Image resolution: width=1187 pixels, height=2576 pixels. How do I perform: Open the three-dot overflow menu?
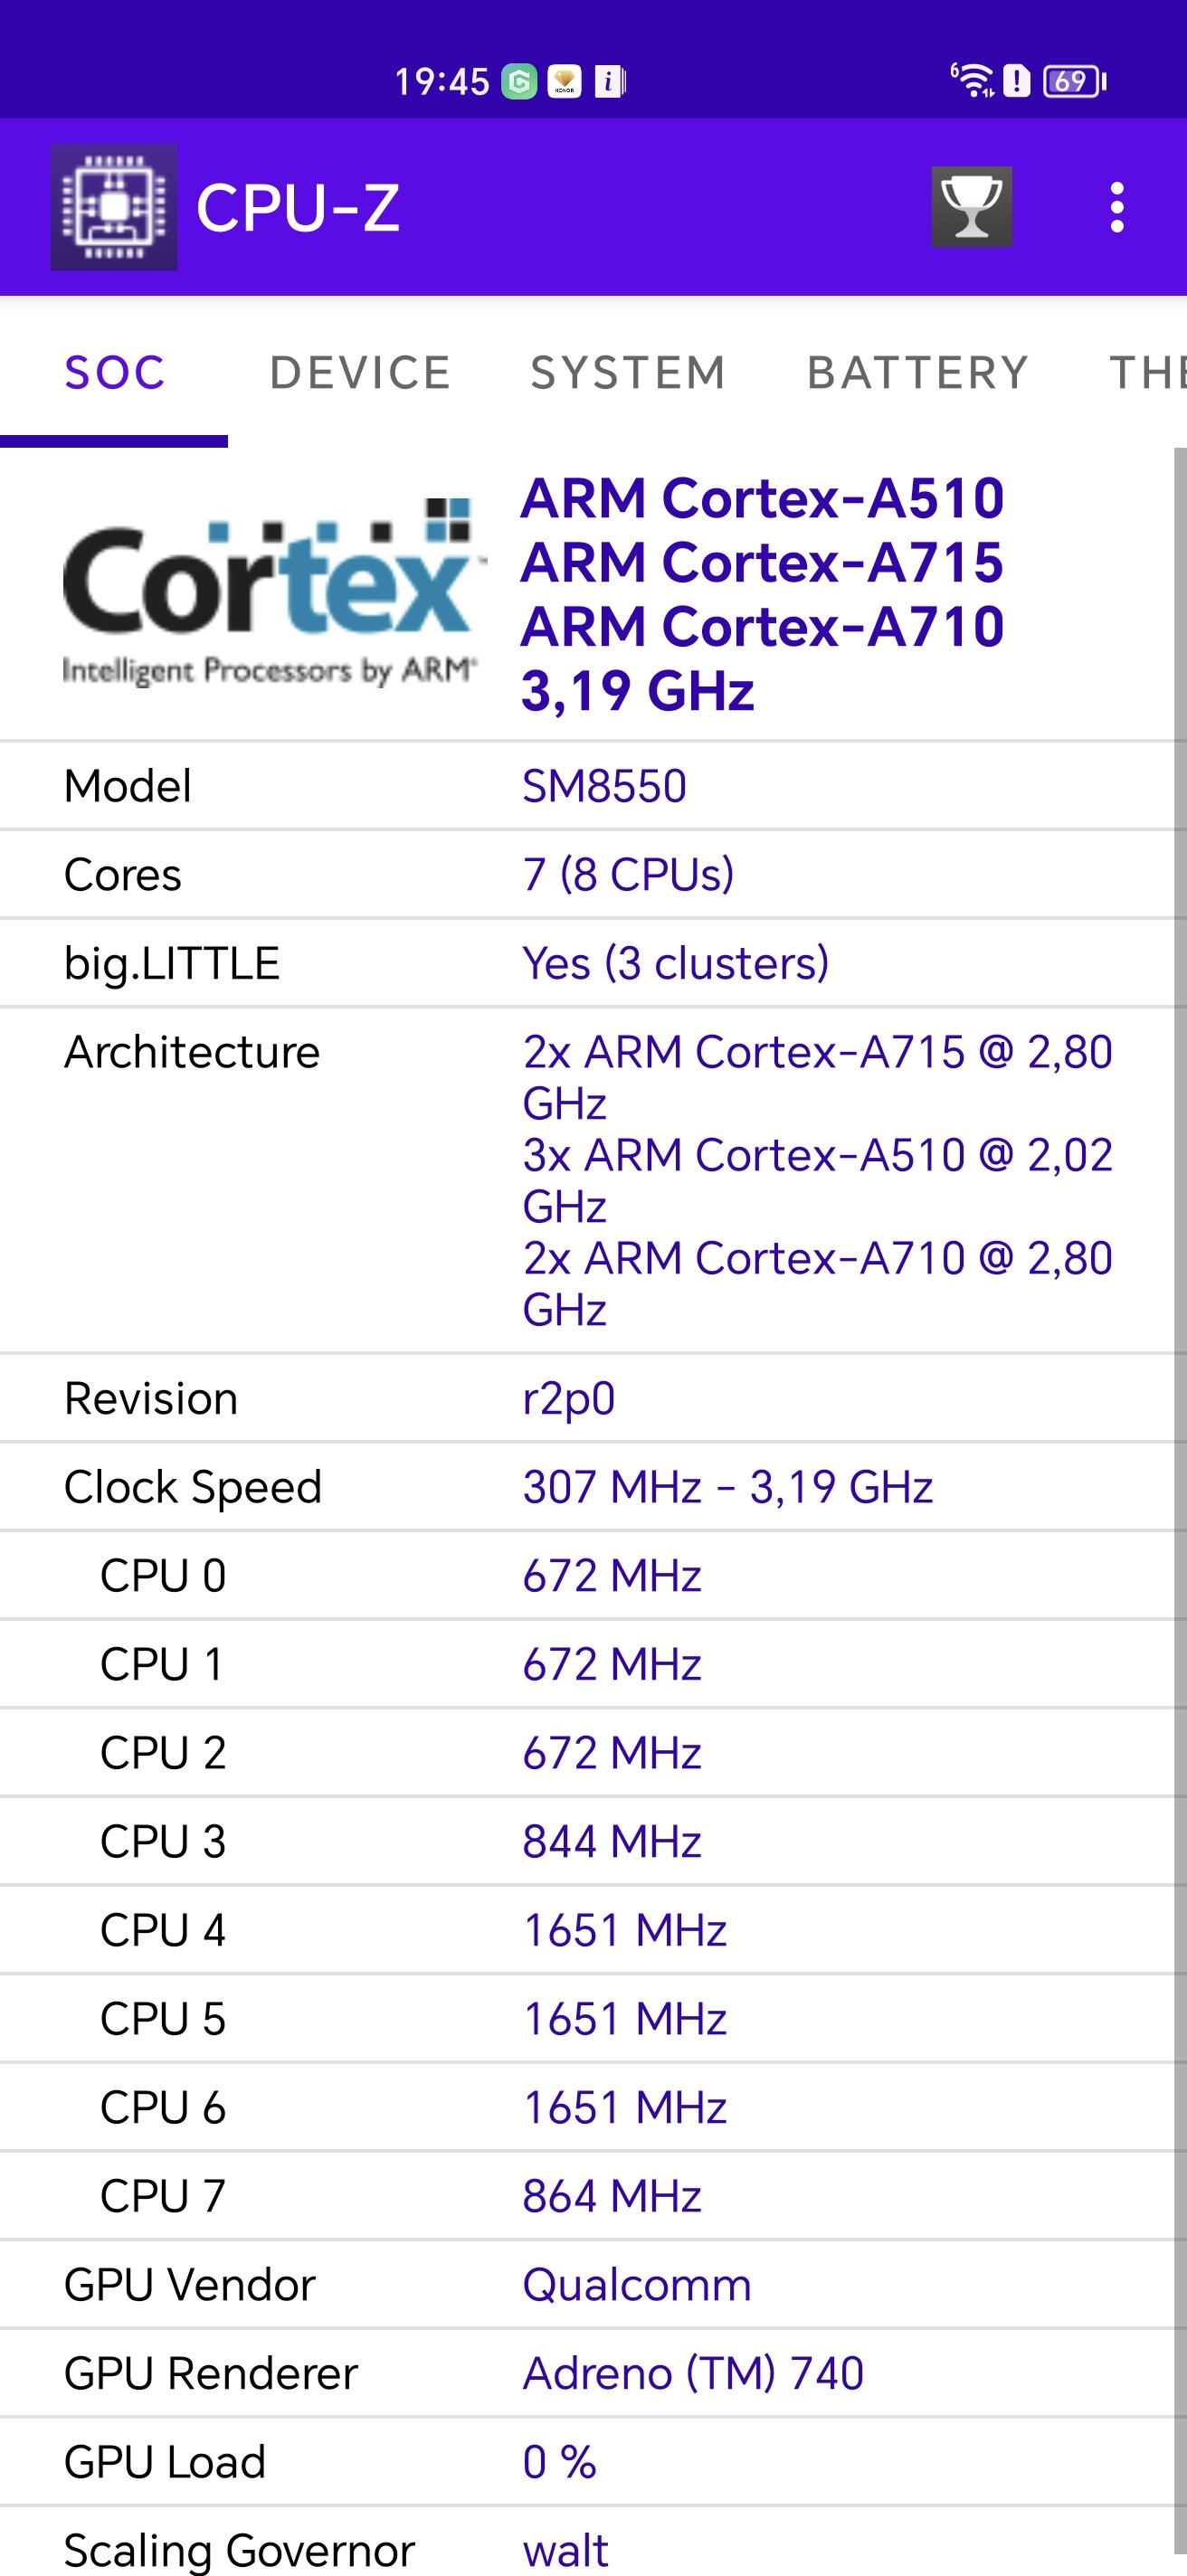coord(1117,207)
